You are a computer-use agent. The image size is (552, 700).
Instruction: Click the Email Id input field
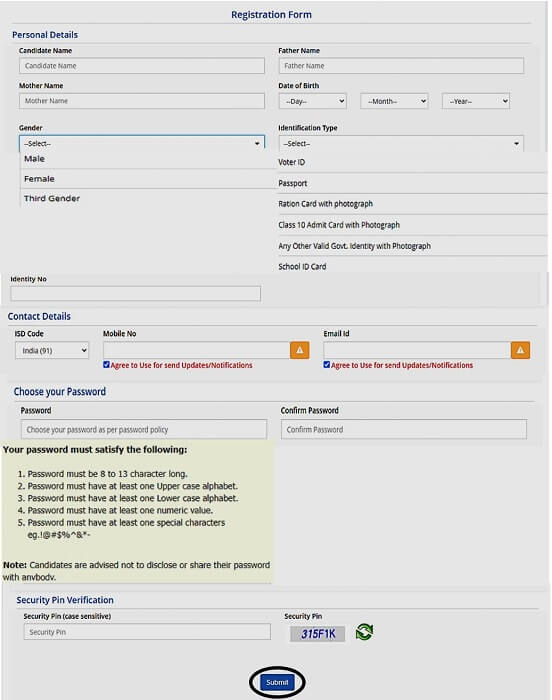pyautogui.click(x=417, y=350)
